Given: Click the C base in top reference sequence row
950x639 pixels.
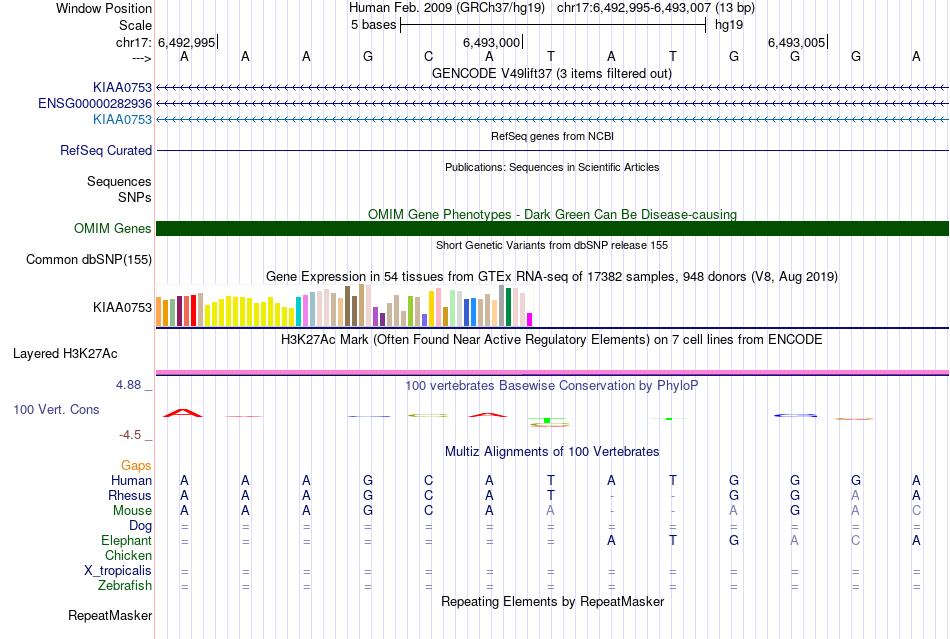Looking at the screenshot, I should point(428,56).
